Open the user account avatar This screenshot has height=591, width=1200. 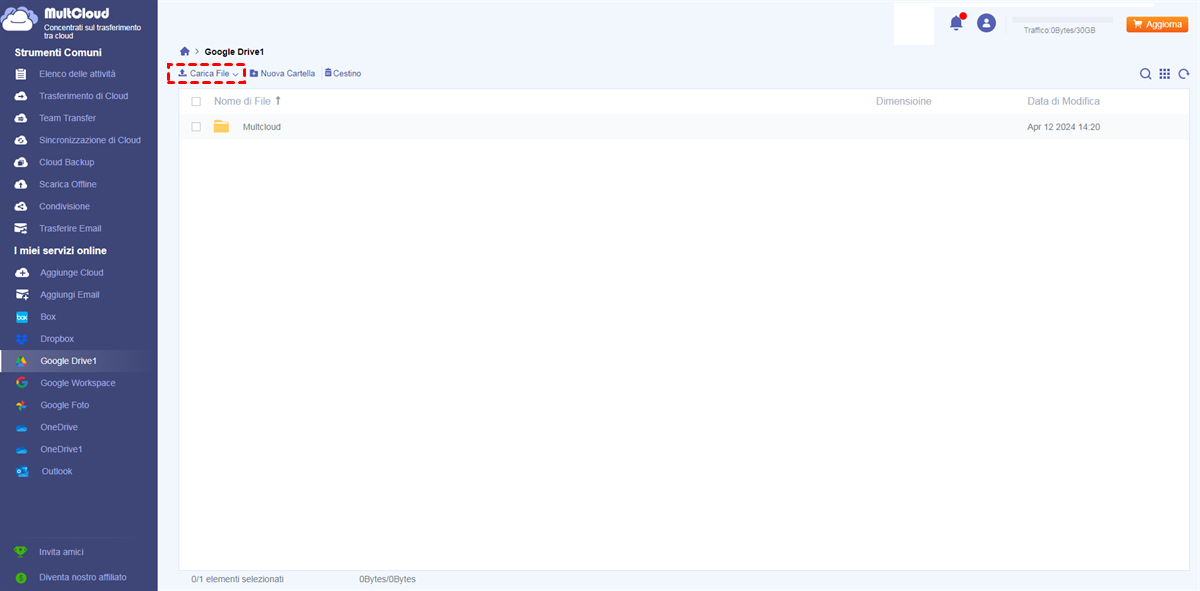(986, 23)
